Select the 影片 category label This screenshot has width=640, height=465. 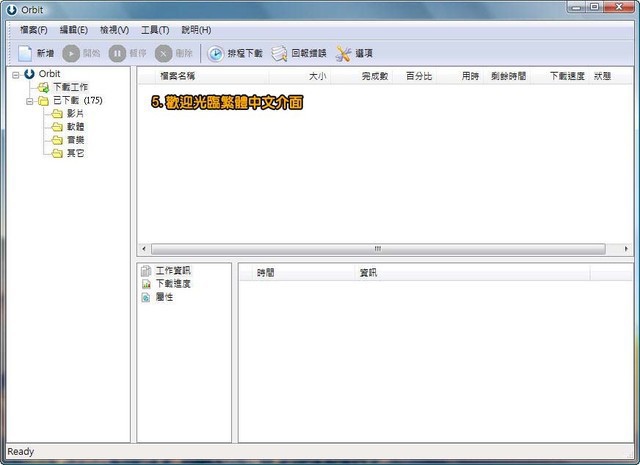click(76, 114)
